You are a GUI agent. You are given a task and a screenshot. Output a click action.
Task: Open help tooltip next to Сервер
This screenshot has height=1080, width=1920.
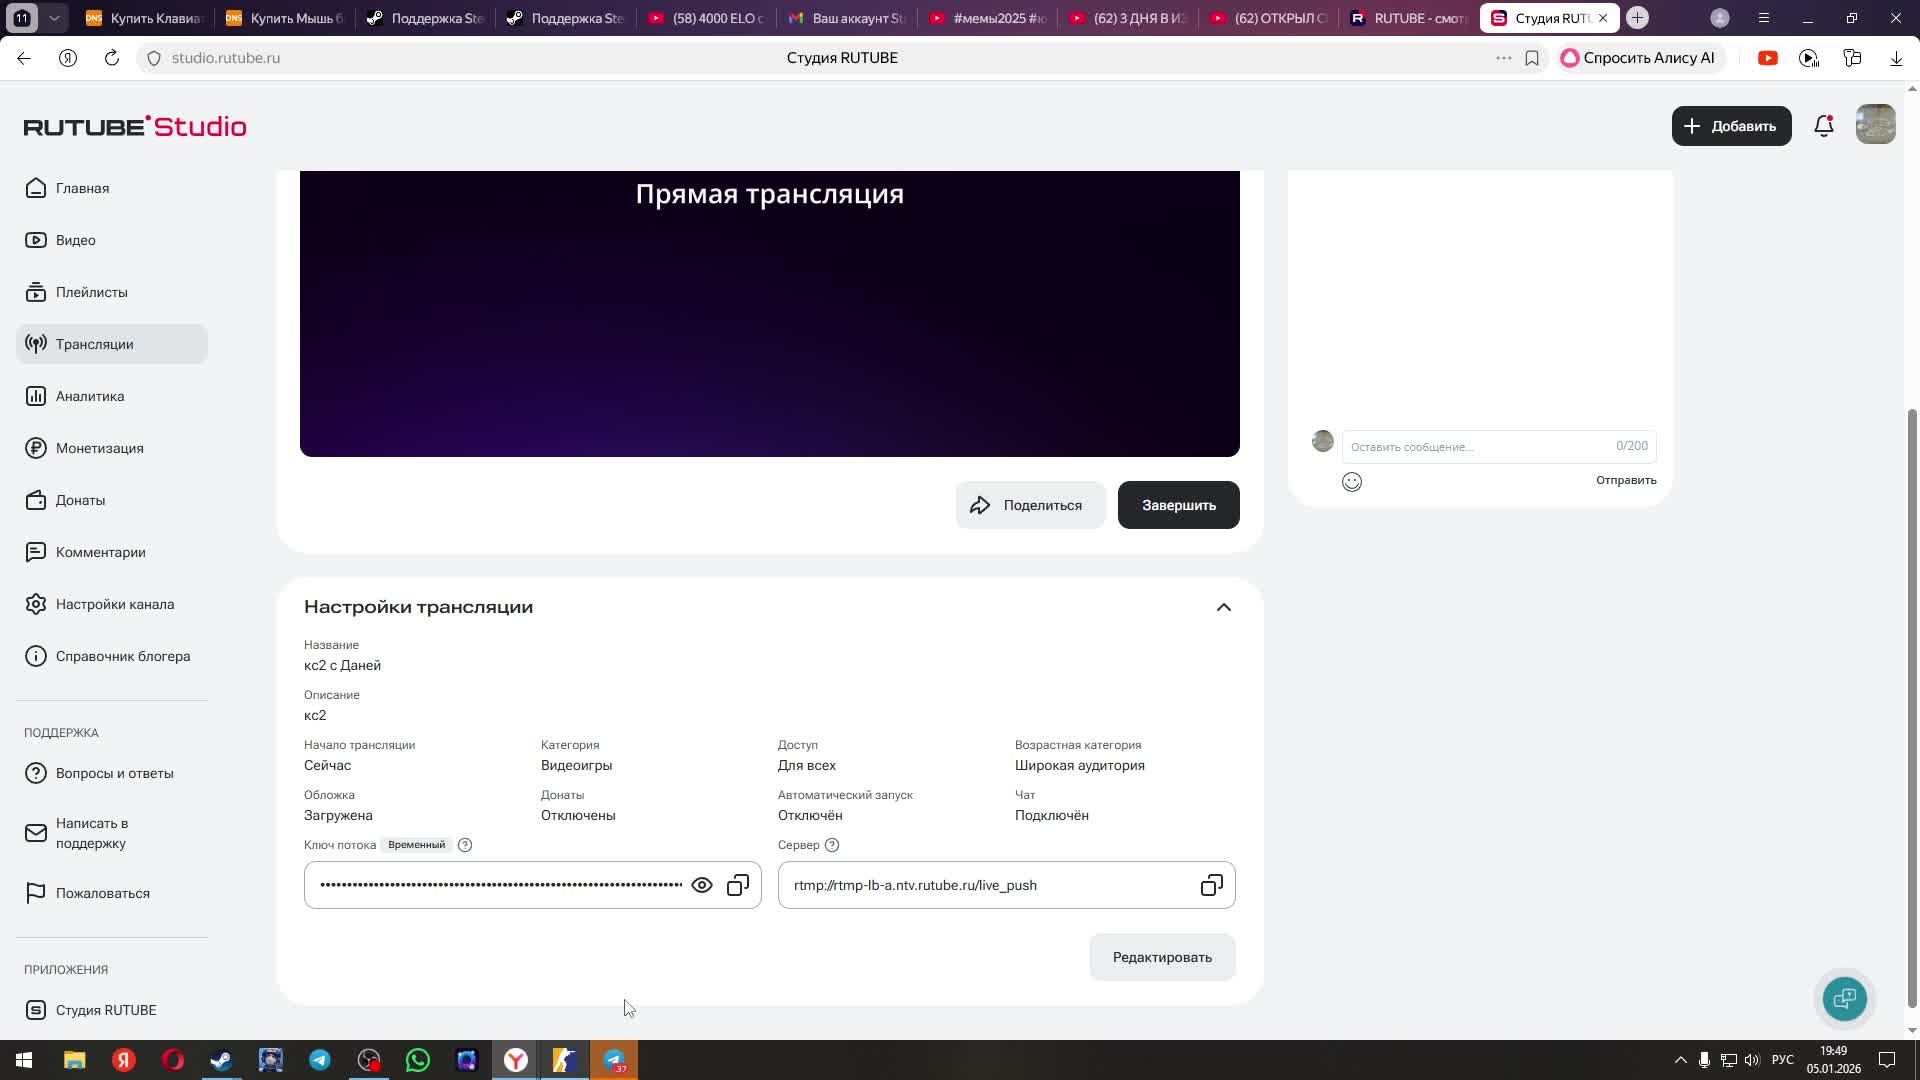point(832,845)
